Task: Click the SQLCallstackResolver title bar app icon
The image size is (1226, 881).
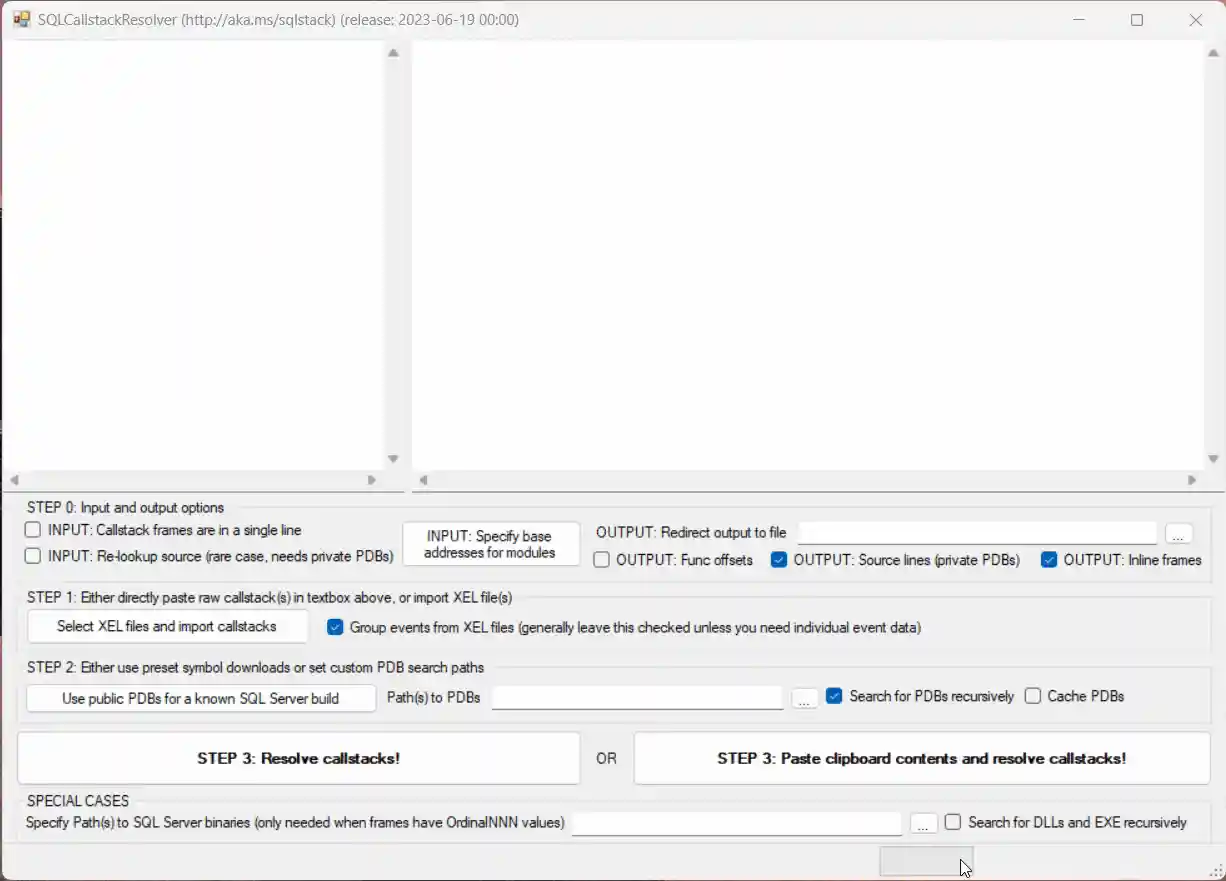Action: (21, 19)
